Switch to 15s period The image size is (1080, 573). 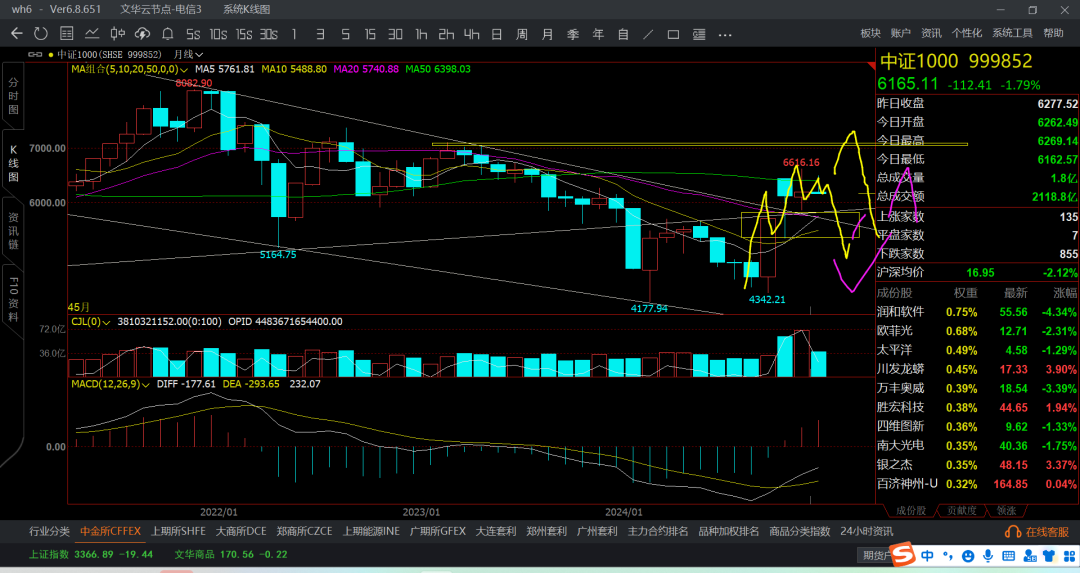click(x=244, y=34)
